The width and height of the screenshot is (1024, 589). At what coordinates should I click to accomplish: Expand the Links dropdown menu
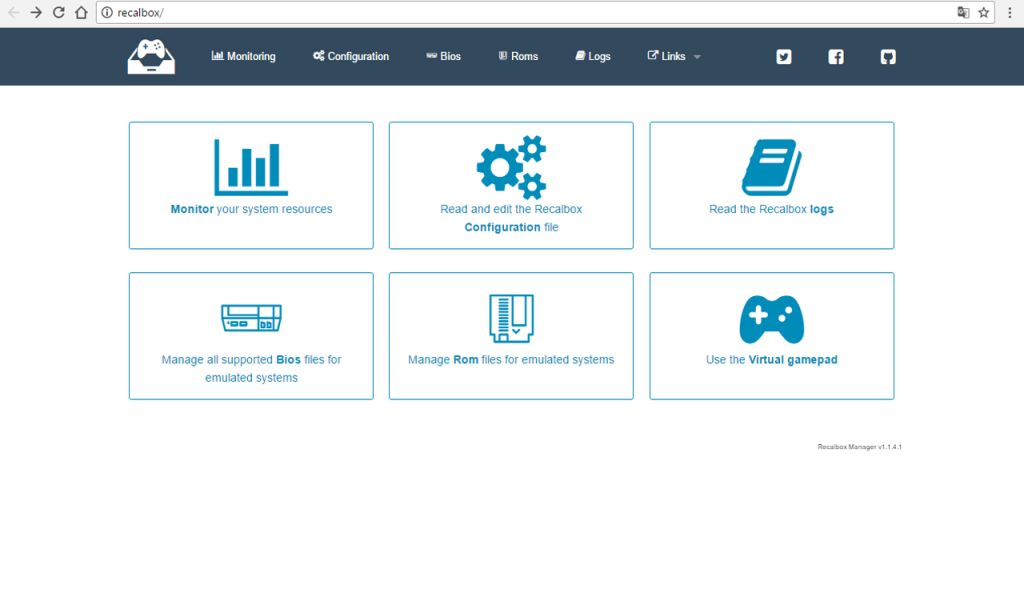click(x=674, y=57)
